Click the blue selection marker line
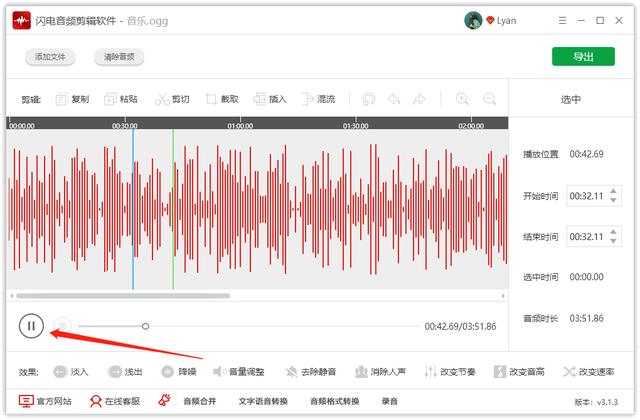 click(x=133, y=209)
